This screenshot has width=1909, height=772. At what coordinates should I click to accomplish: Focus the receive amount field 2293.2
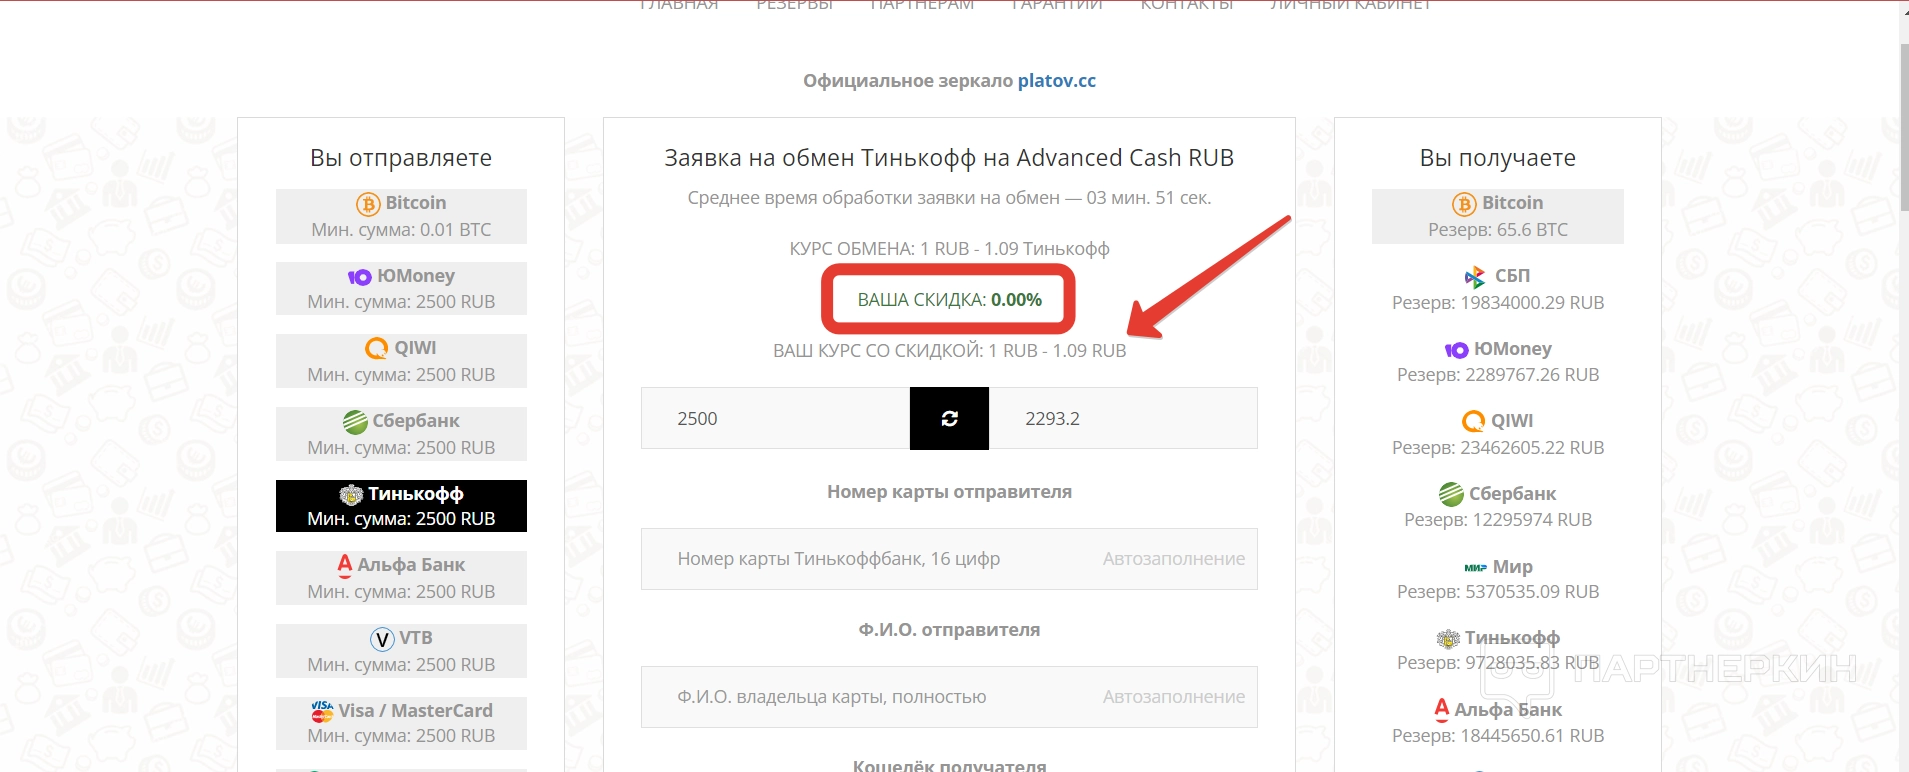pyautogui.click(x=1123, y=419)
